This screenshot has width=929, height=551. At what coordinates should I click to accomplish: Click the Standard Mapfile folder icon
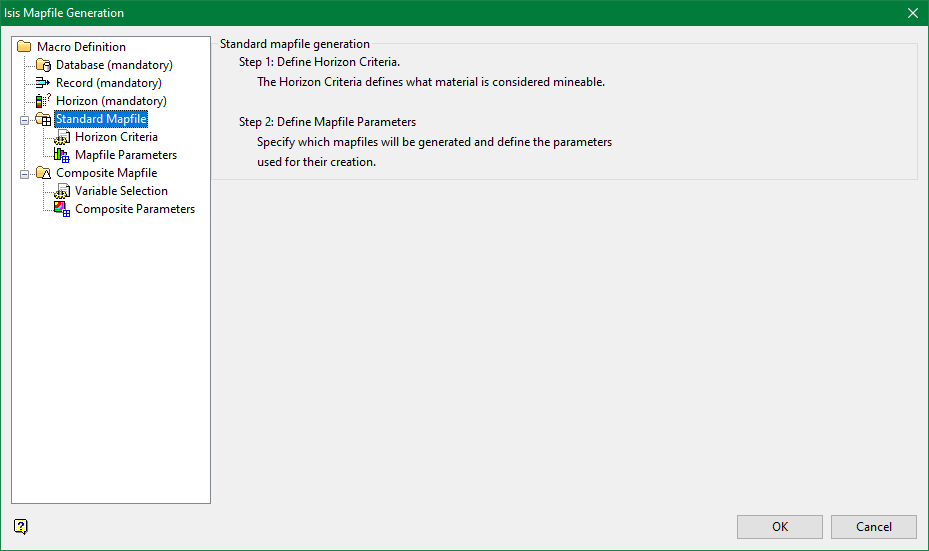click(x=43, y=119)
